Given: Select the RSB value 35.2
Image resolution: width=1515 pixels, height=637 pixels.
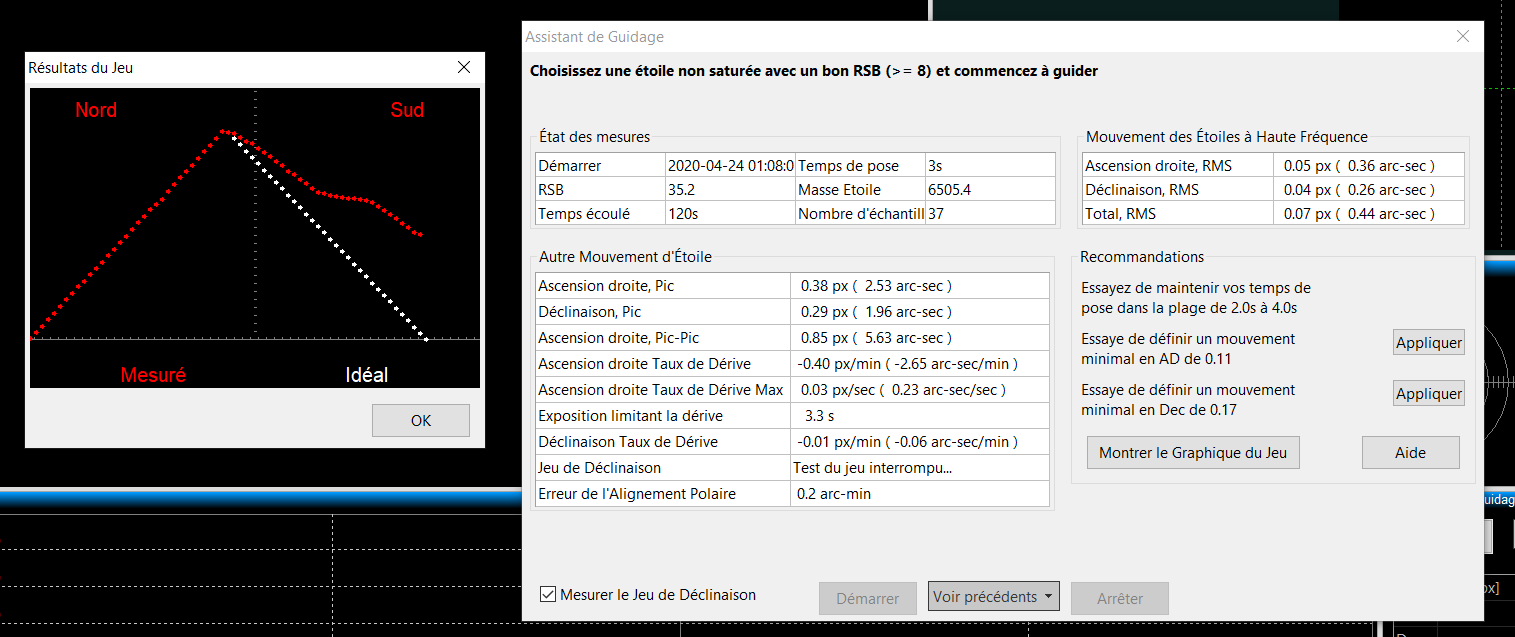Looking at the screenshot, I should point(730,189).
